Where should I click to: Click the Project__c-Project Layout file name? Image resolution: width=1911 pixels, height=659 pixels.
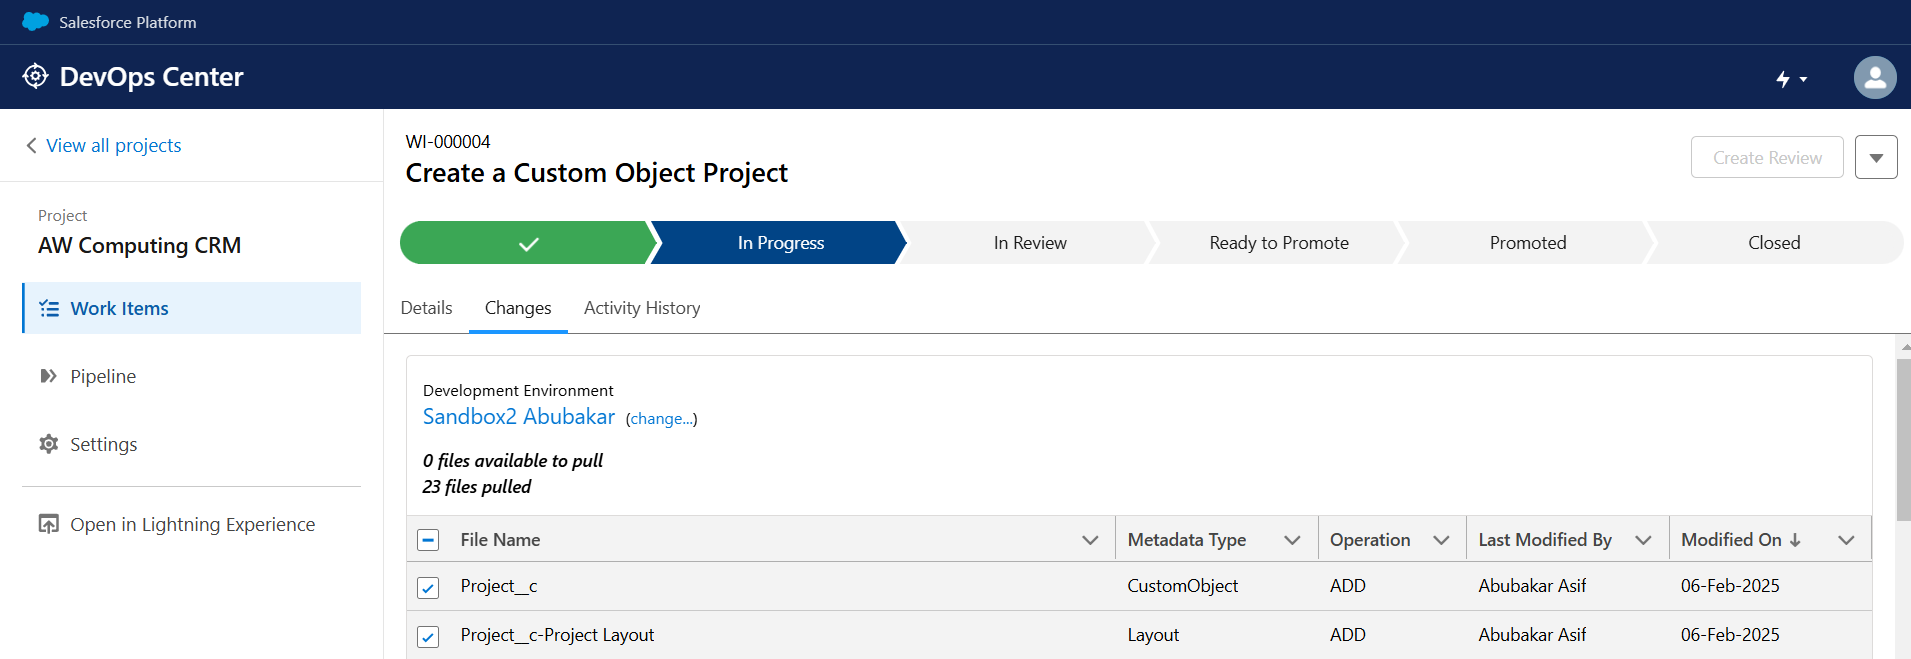click(557, 635)
